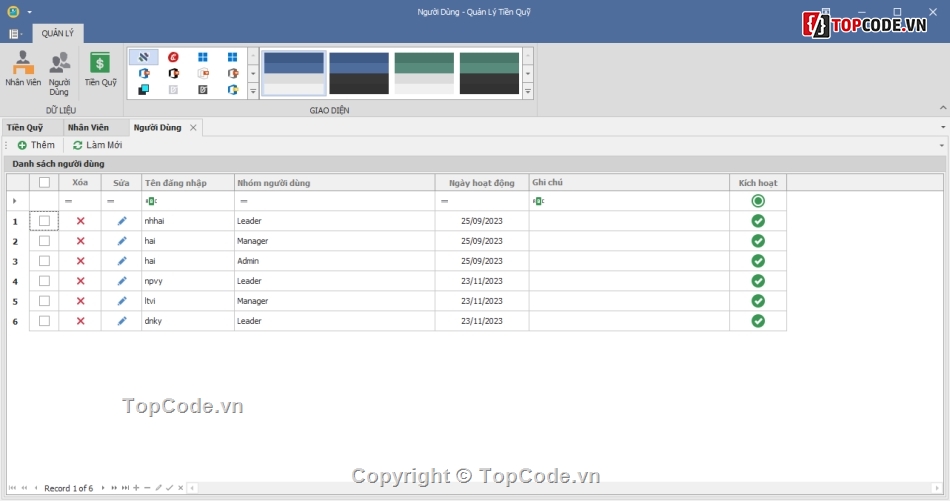Click the Người Dùng ribbon icon
Image resolution: width=950 pixels, height=501 pixels.
[59, 72]
